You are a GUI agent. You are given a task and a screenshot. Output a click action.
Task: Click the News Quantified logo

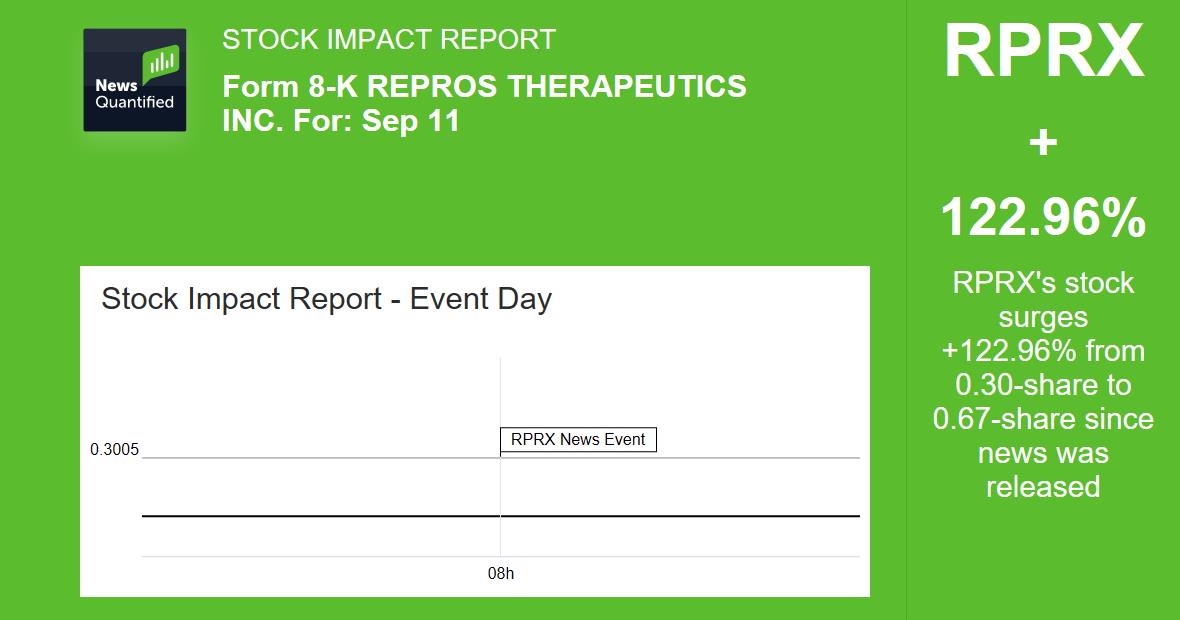tap(134, 80)
